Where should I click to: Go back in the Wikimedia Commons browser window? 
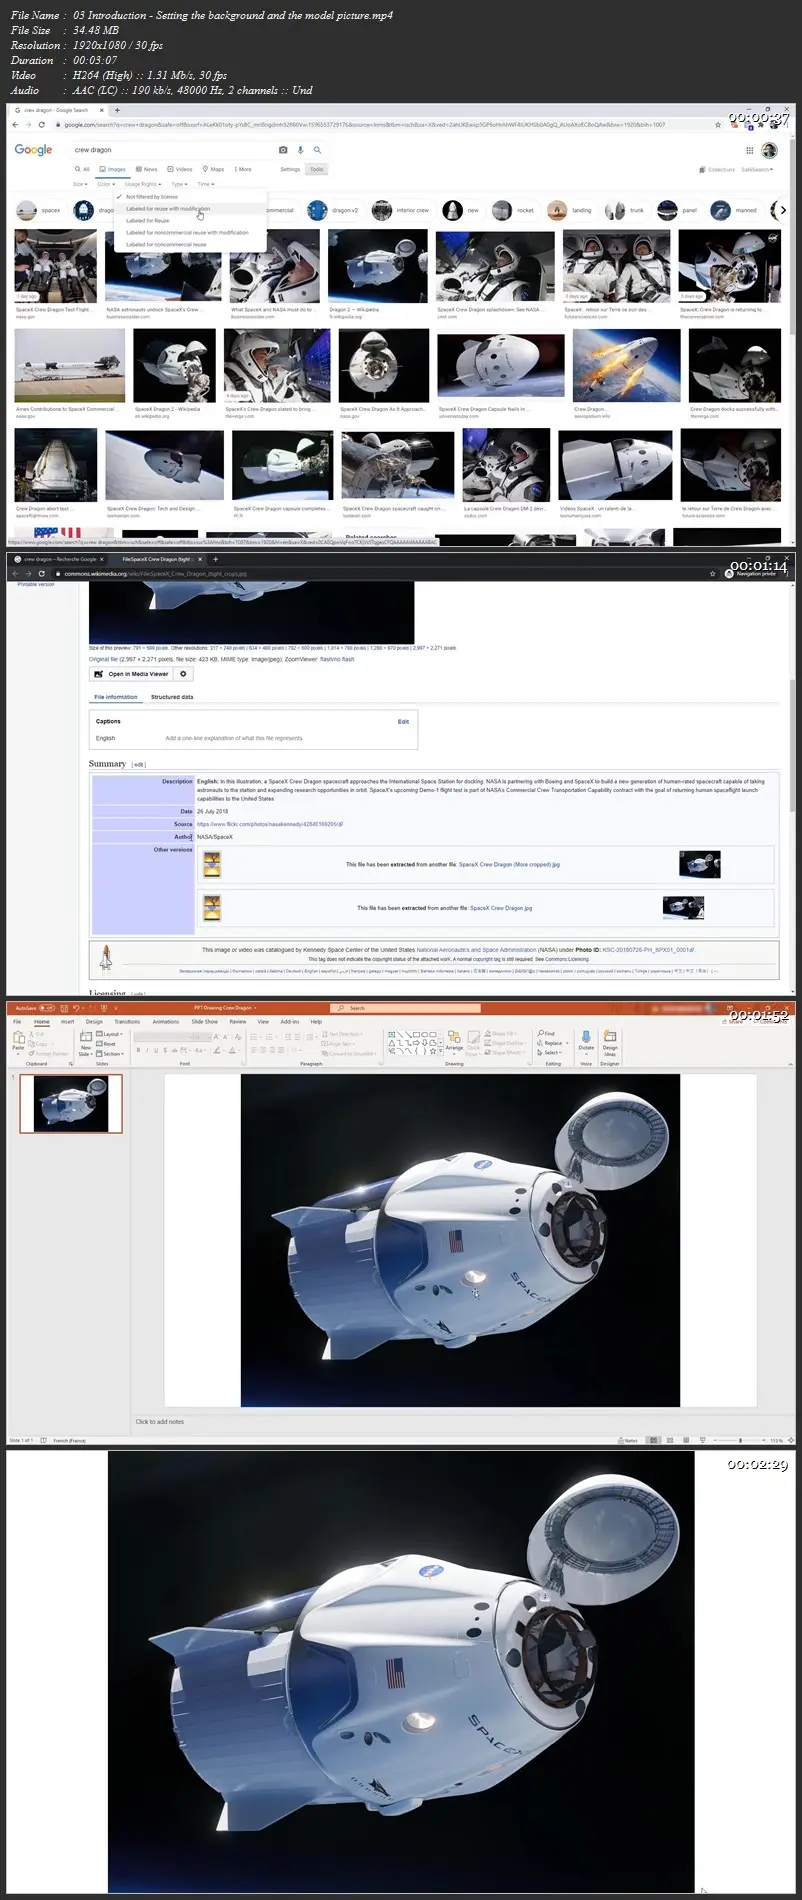tap(14, 573)
